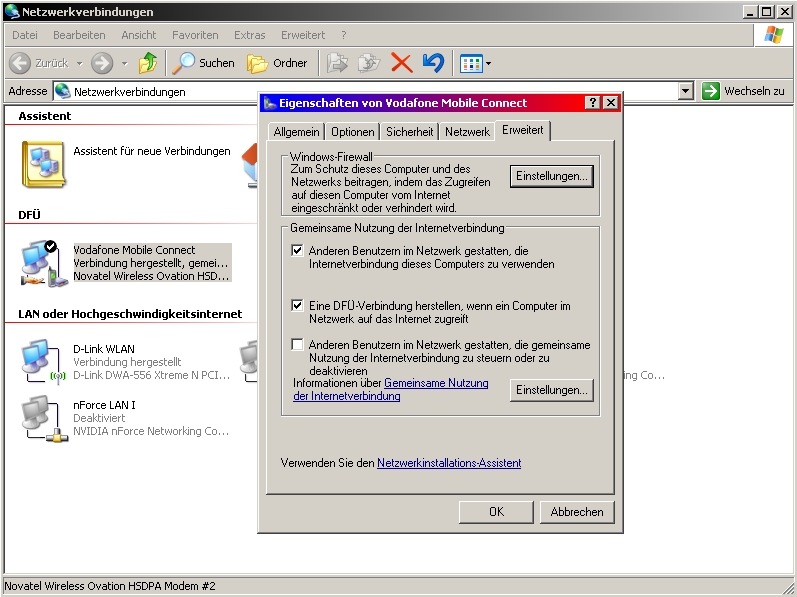Click the D-Link DWA-556 Xtreme N PCI… text
The width and height of the screenshot is (797, 597).
click(x=151, y=375)
